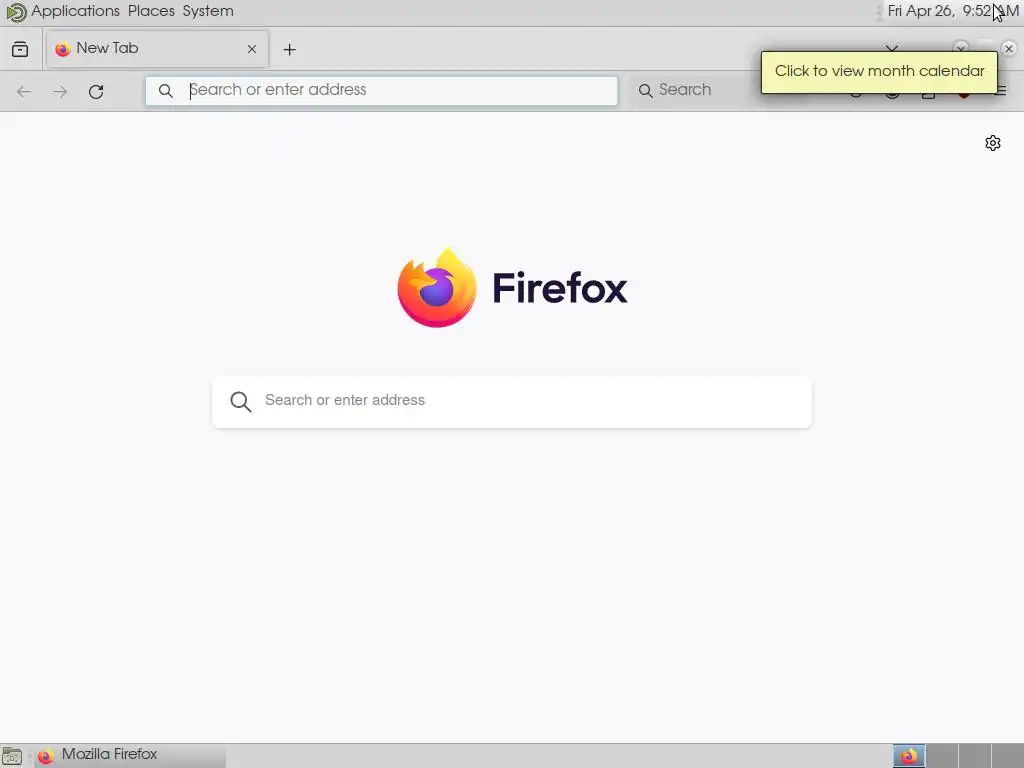Close the New Tab tab
The image size is (1024, 768).
coord(252,49)
